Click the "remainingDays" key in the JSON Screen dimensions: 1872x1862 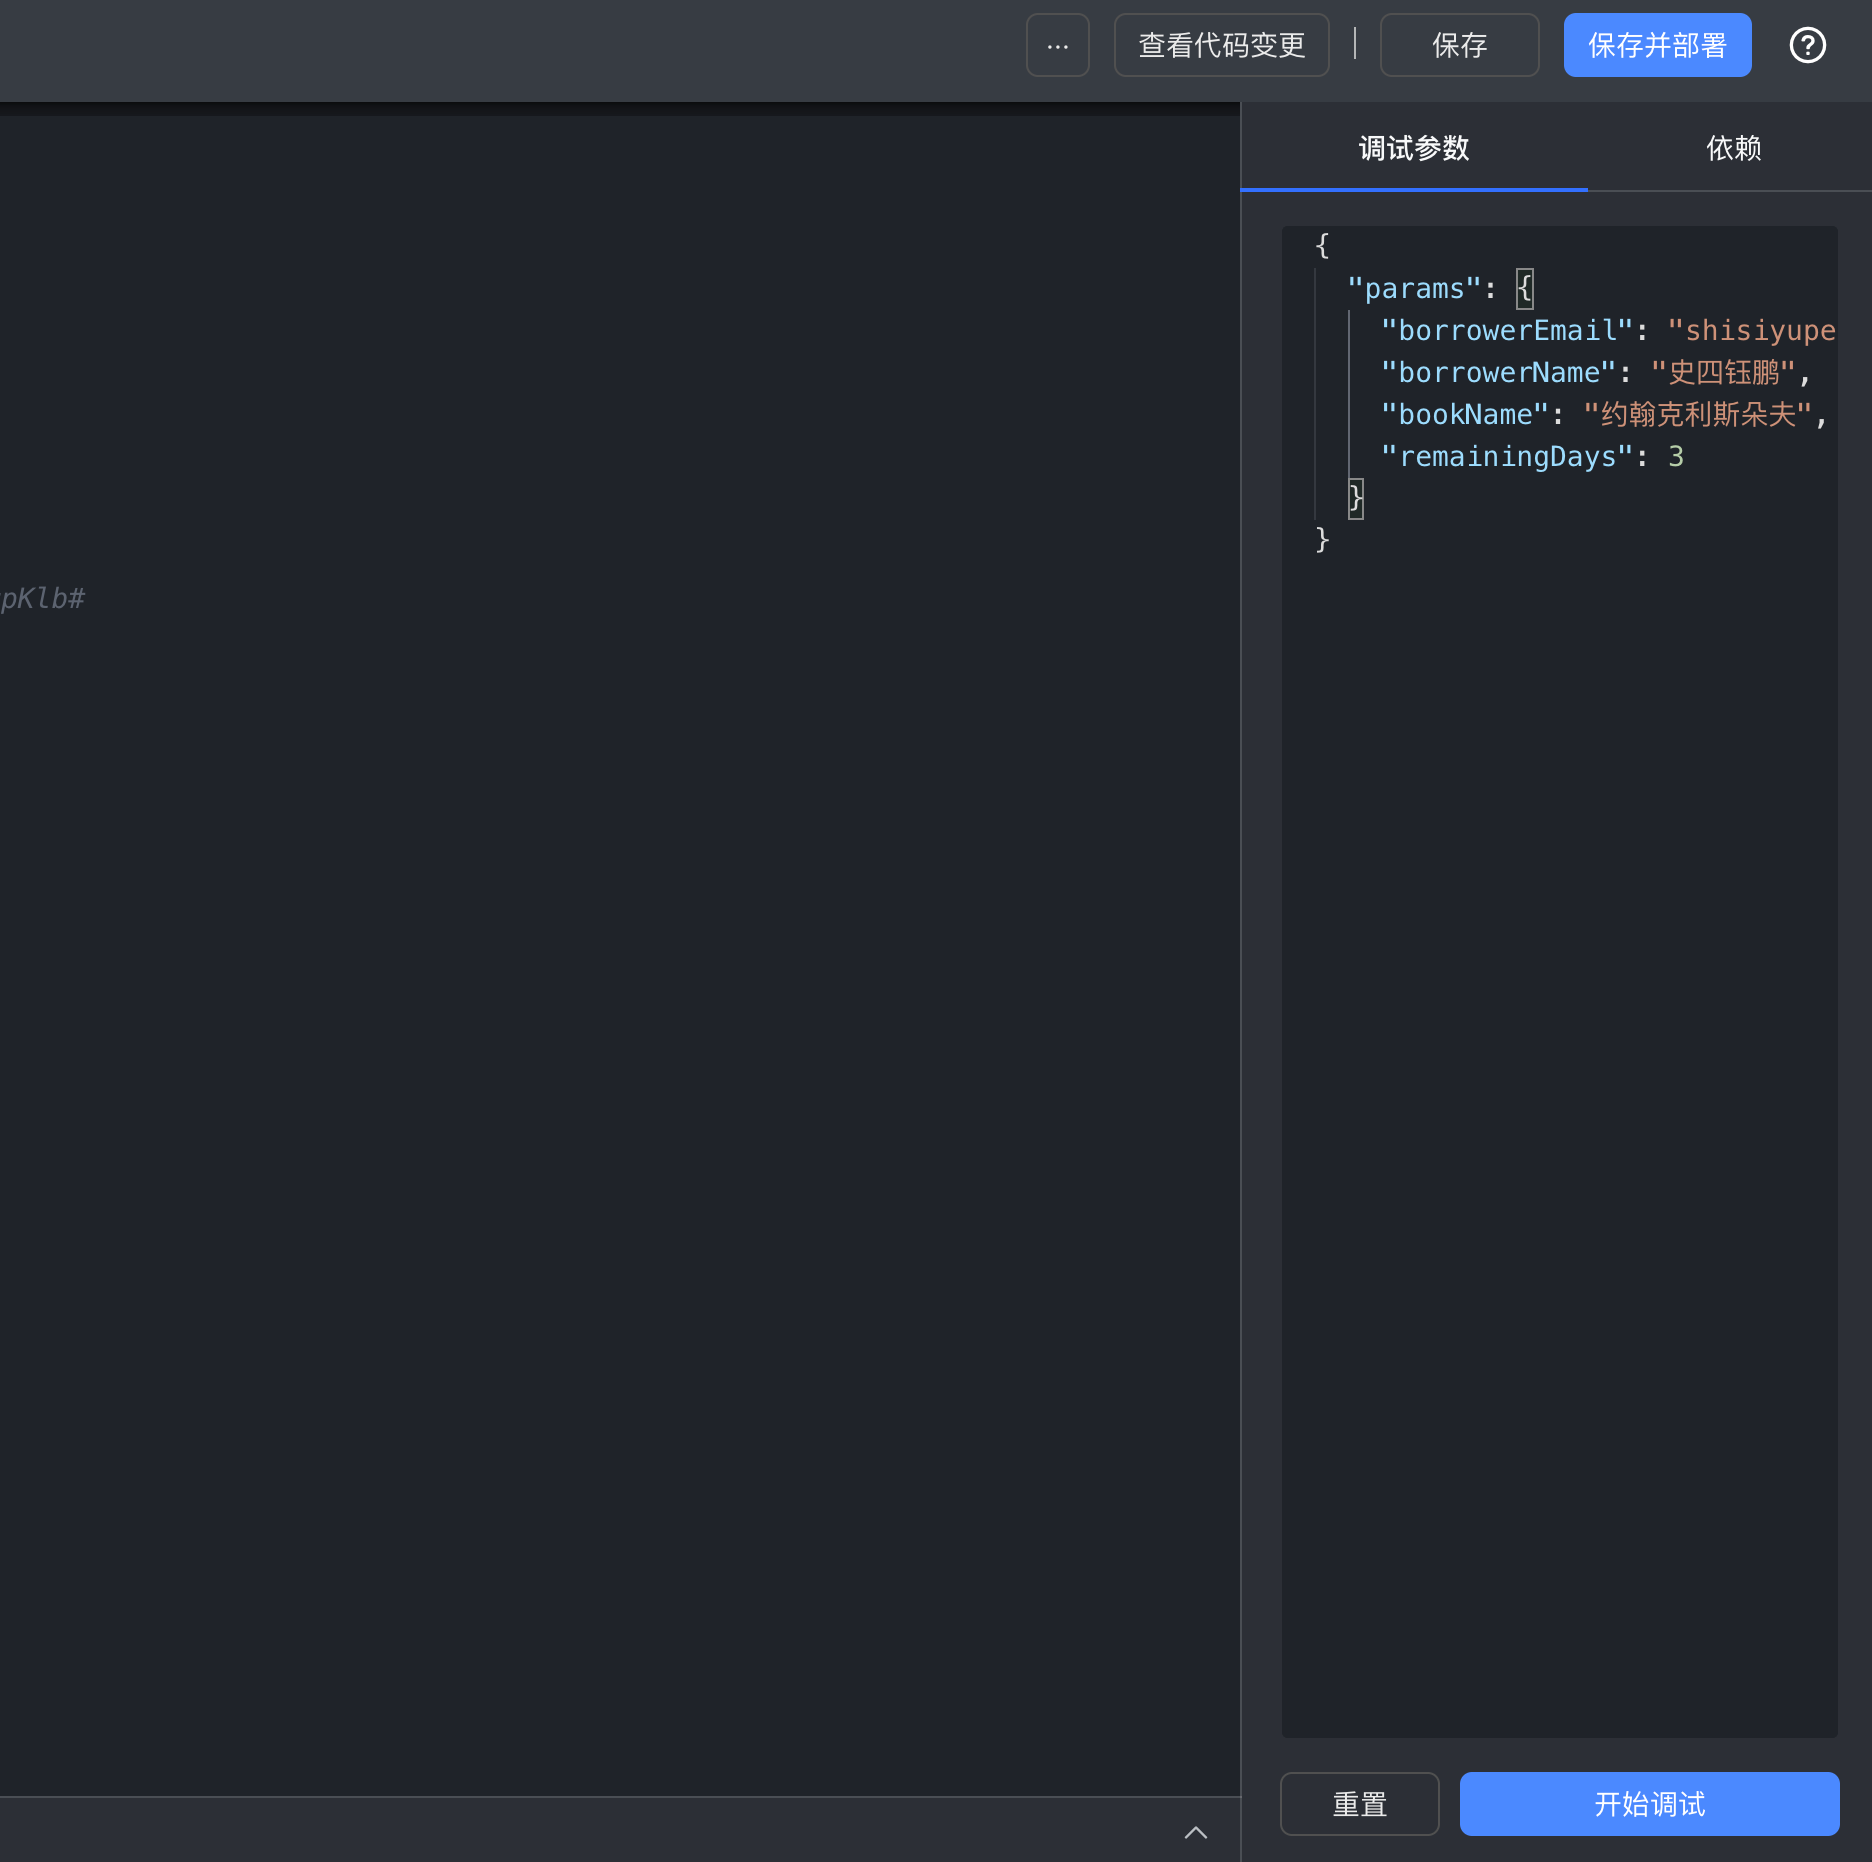tap(1506, 457)
